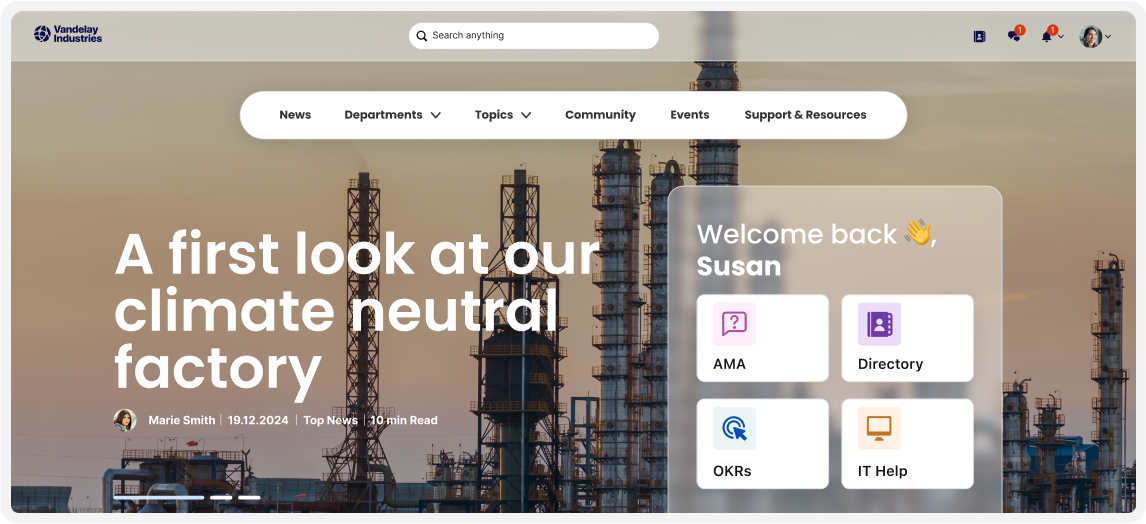
Task: Expand the notifications dropdown chevron
Action: click(x=1061, y=37)
